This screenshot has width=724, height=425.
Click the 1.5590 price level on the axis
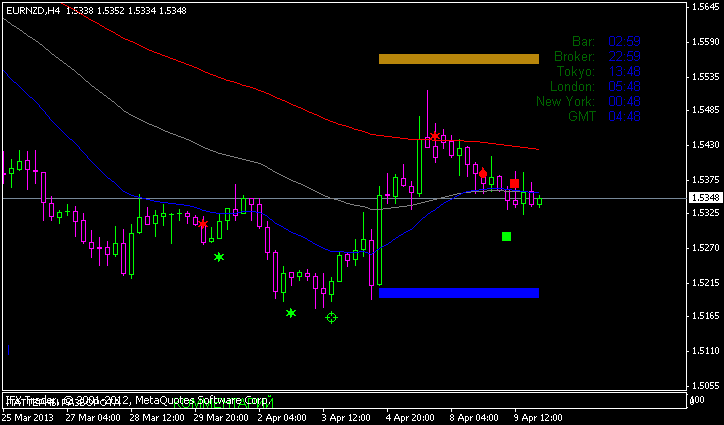tap(705, 42)
